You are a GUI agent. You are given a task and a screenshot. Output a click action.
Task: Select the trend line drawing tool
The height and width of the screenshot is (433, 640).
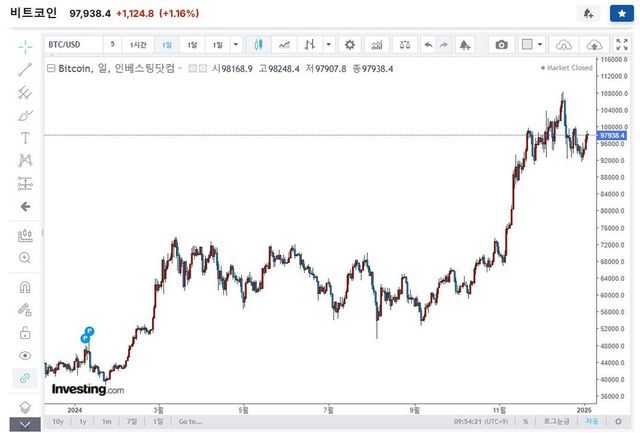coord(25,69)
